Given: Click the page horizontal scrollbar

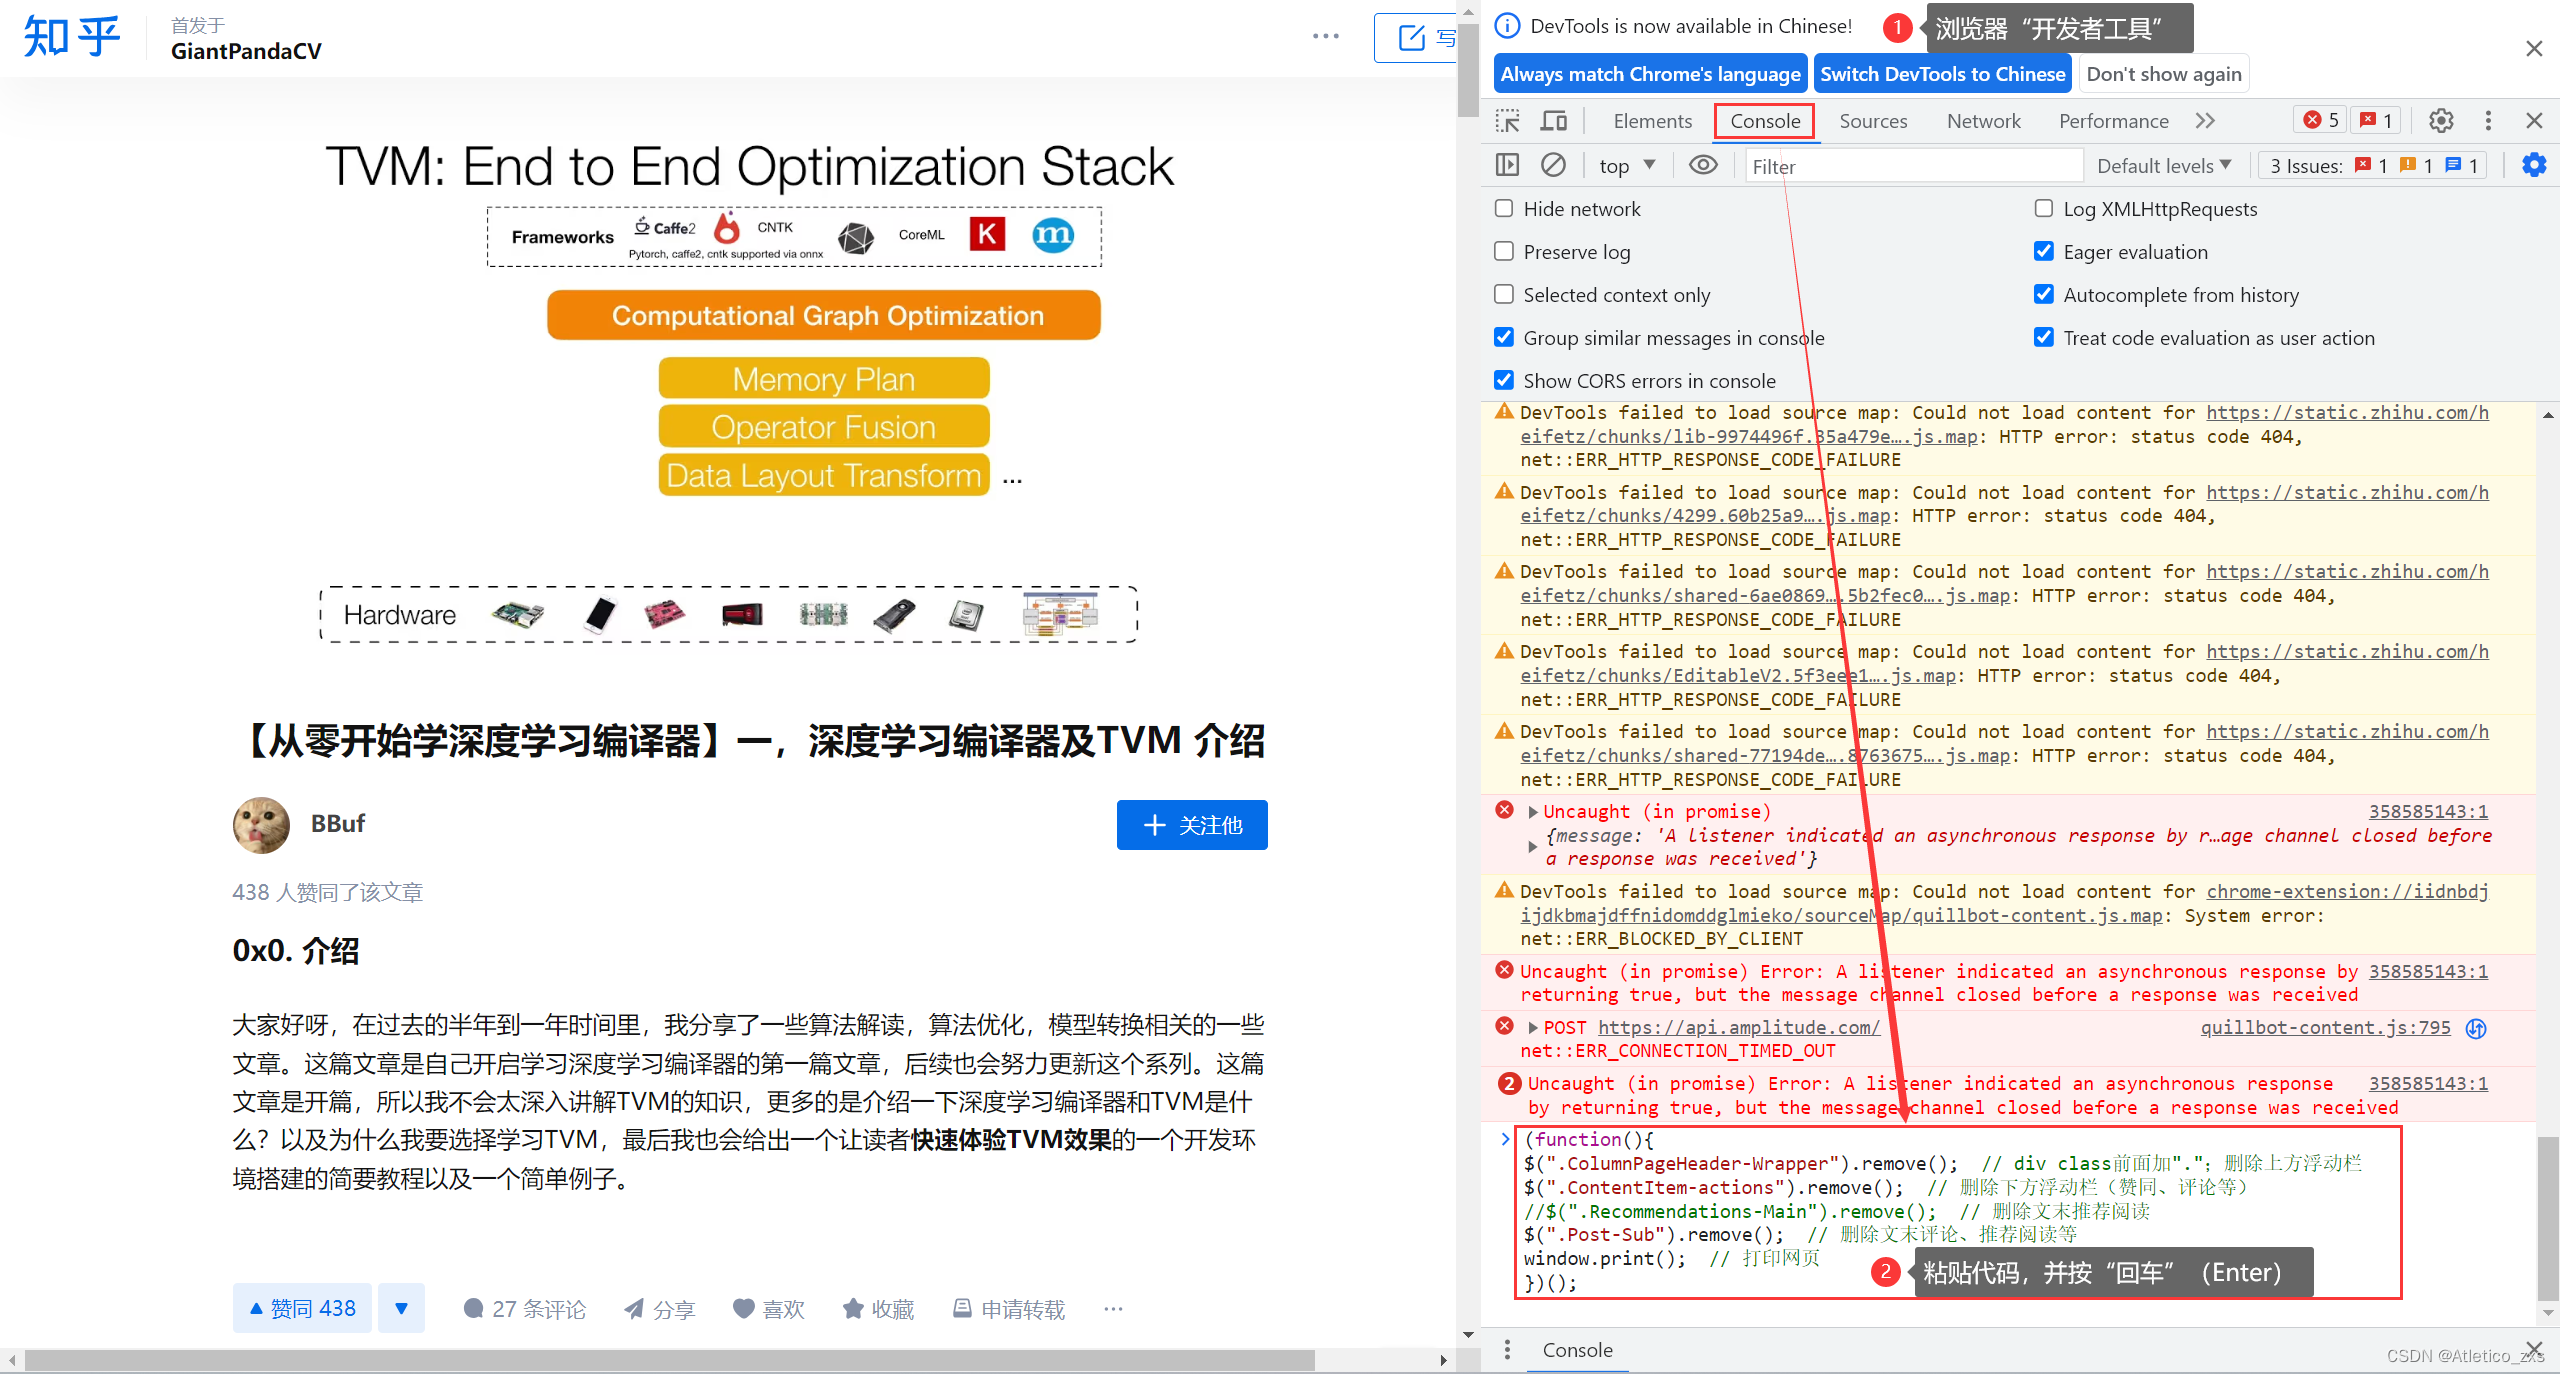Looking at the screenshot, I should tap(670, 1360).
